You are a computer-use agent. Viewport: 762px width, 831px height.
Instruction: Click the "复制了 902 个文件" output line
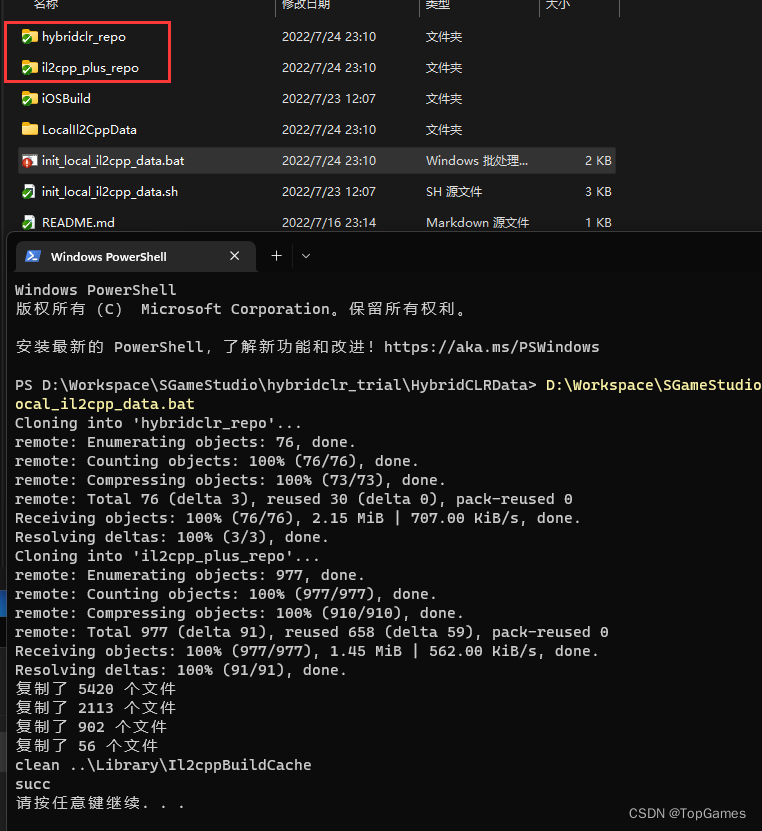(91, 727)
